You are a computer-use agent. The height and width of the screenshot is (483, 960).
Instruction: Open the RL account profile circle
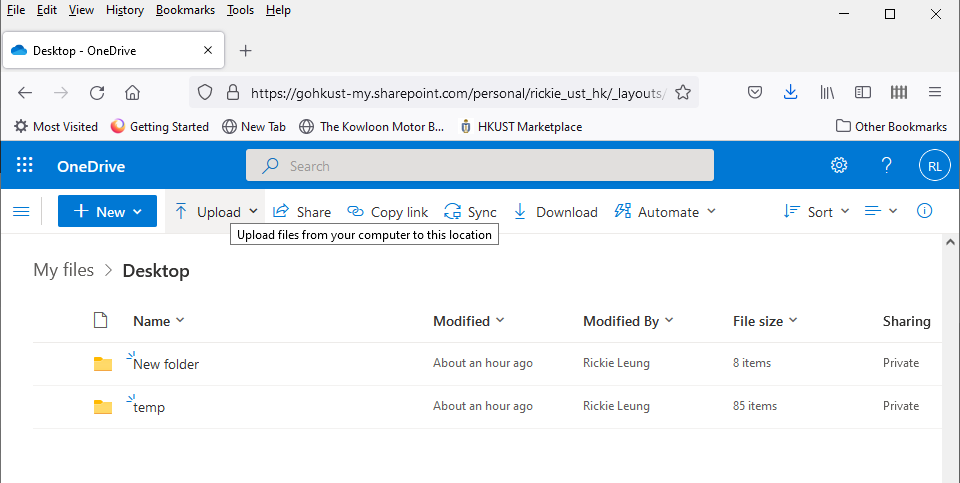point(934,166)
